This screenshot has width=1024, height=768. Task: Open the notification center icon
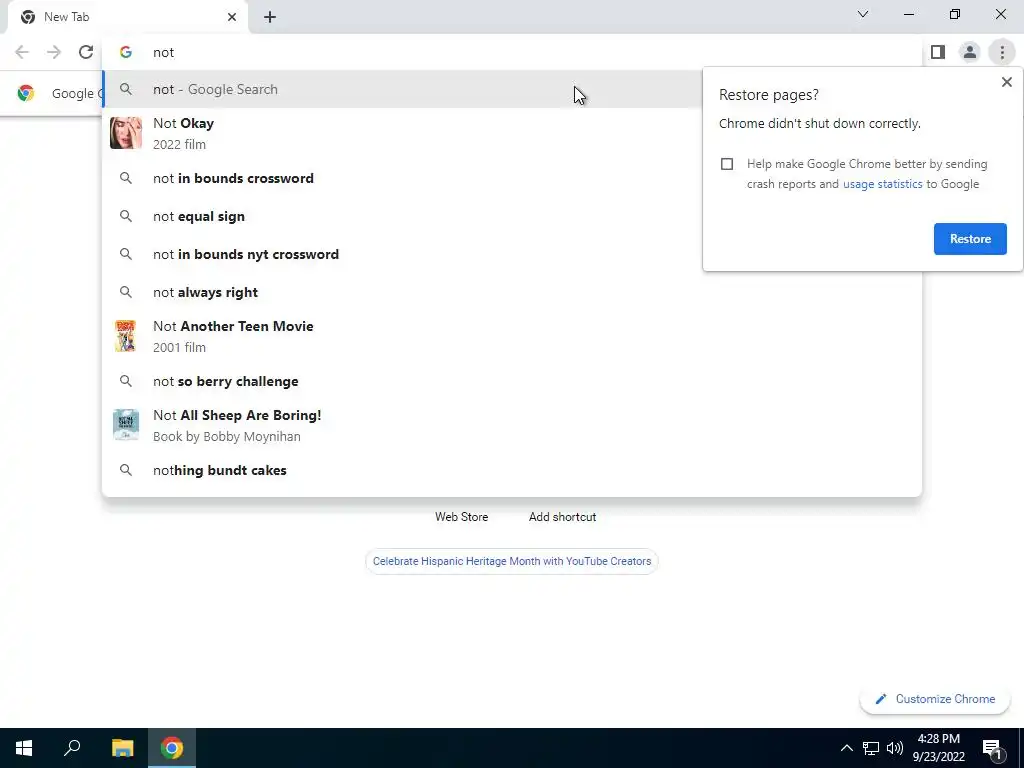coord(992,748)
